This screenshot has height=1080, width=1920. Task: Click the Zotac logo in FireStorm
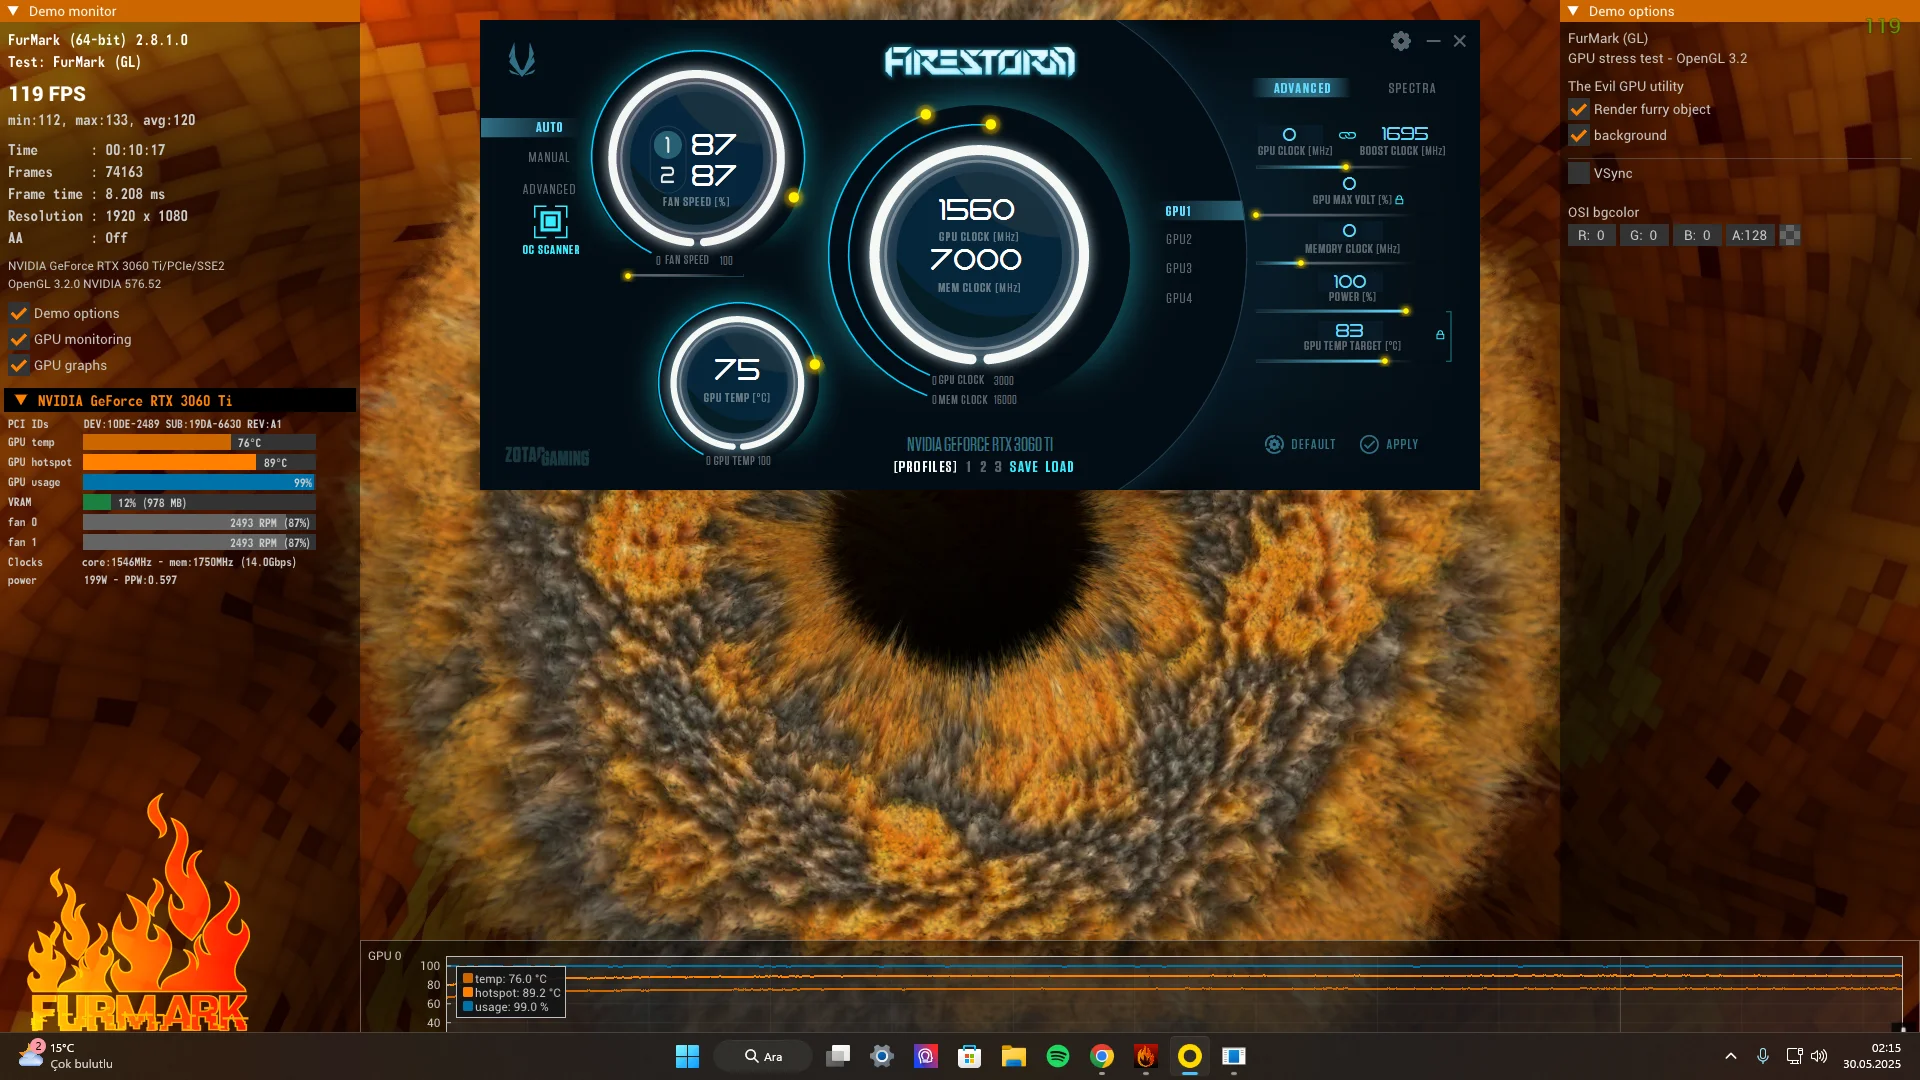coord(522,60)
